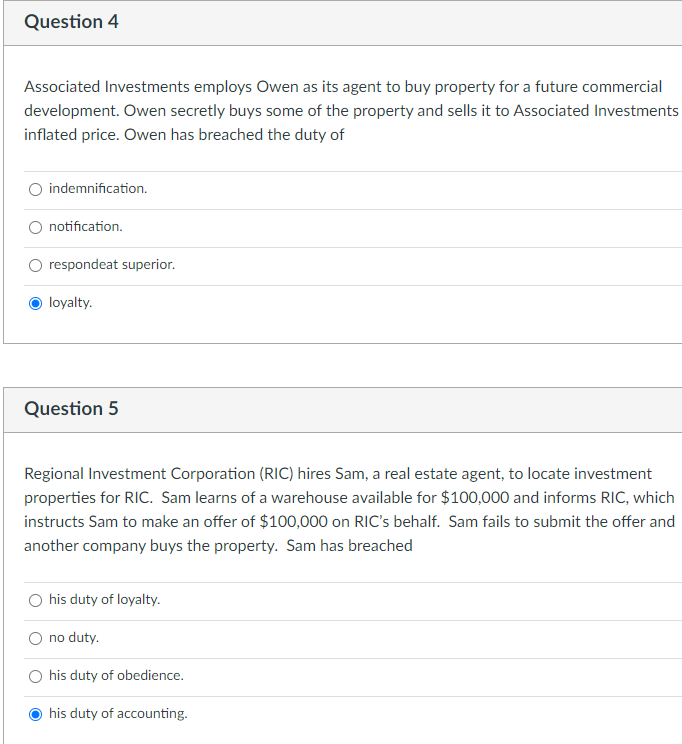Screen dimensions: 682x744
Task: Click the 'respondeat superior.' answer label text
Action: tap(112, 265)
